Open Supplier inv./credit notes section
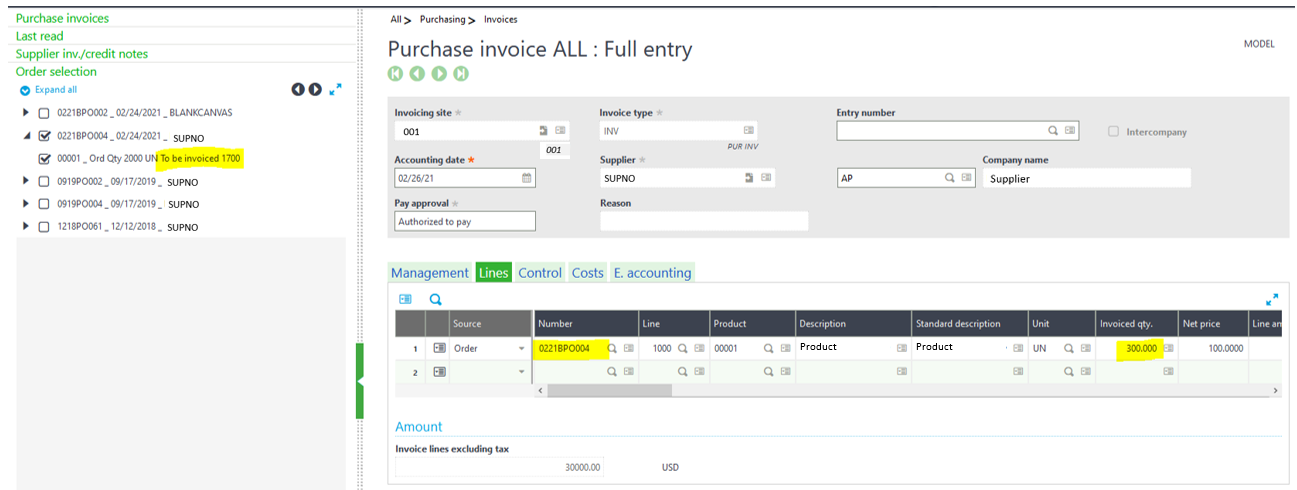Image resolution: width=1297 pixels, height=490 pixels. 82,54
